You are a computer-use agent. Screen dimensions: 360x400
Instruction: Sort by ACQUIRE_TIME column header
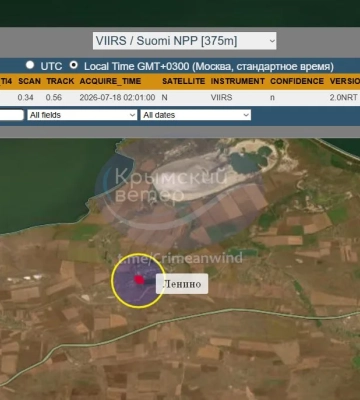pos(110,81)
